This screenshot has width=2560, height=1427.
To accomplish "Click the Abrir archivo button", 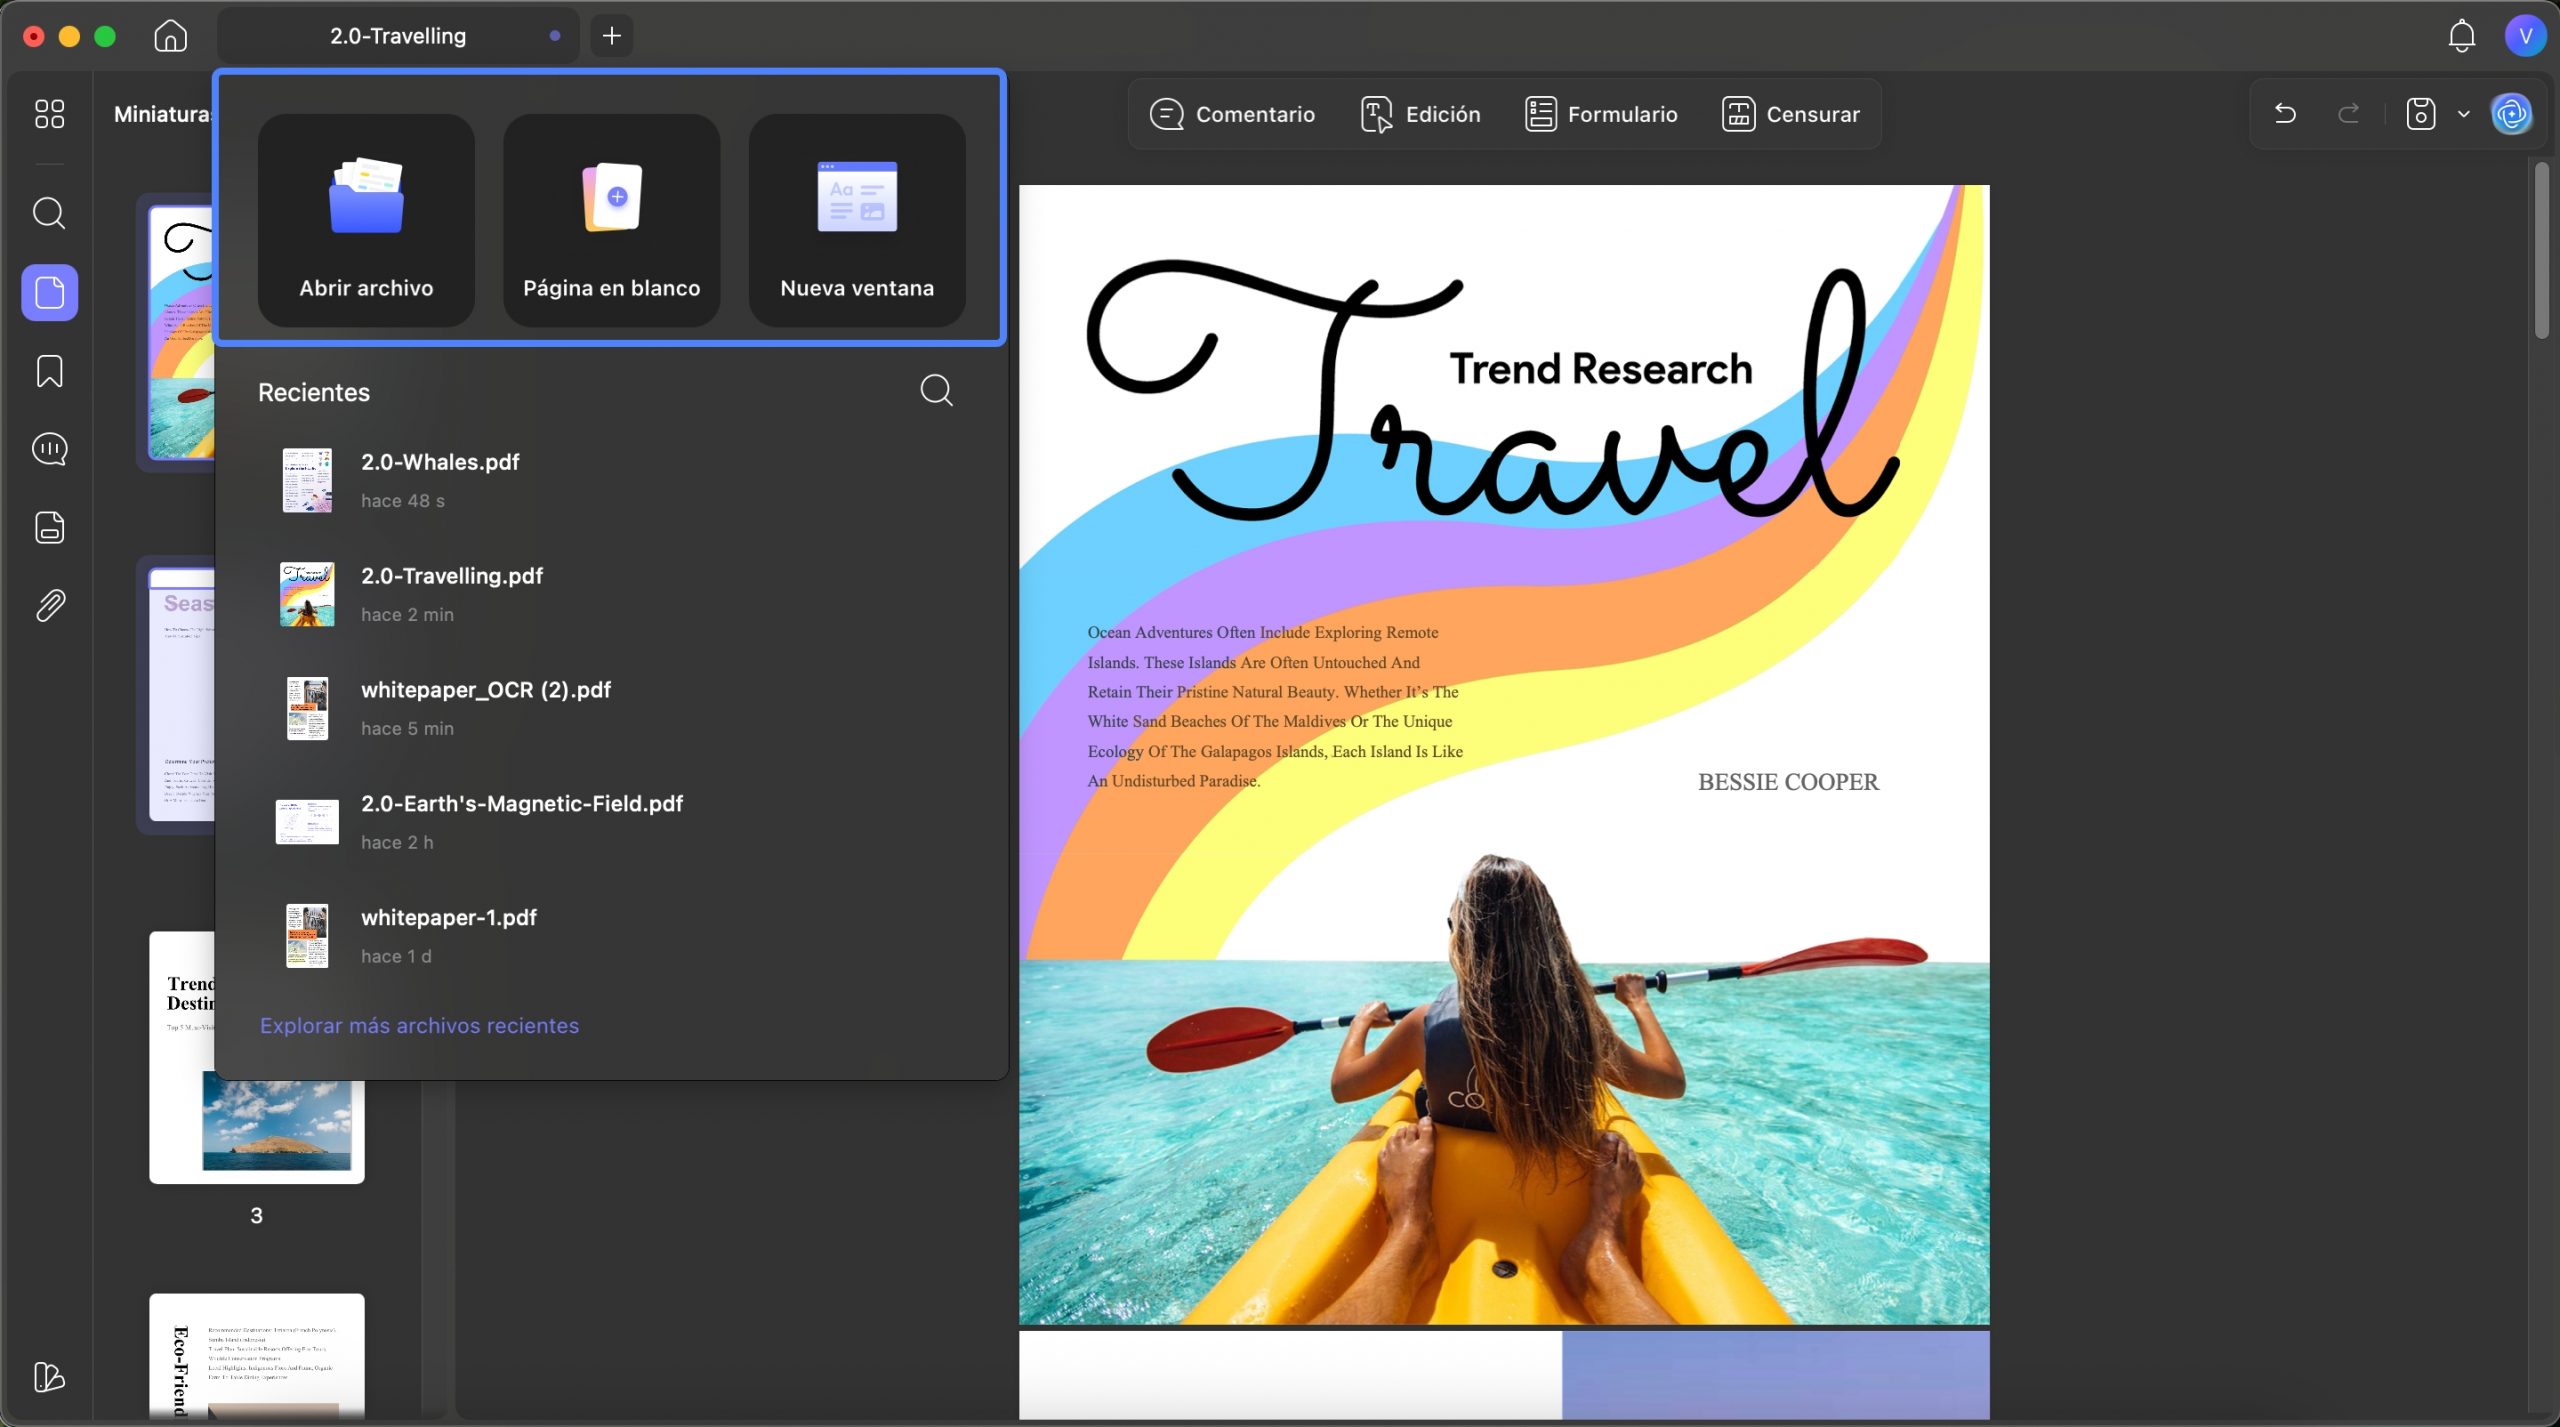I will [366, 220].
